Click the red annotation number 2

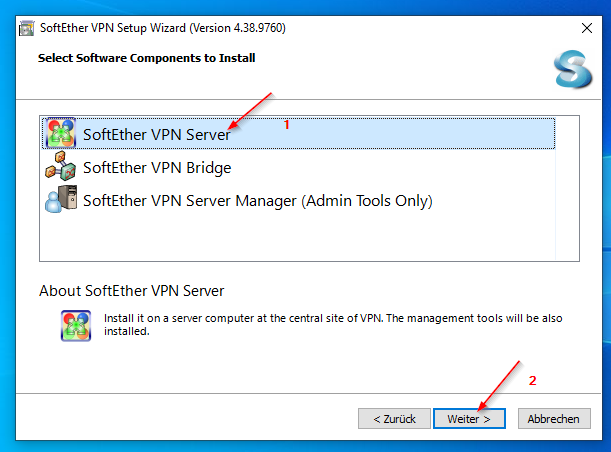(x=532, y=380)
